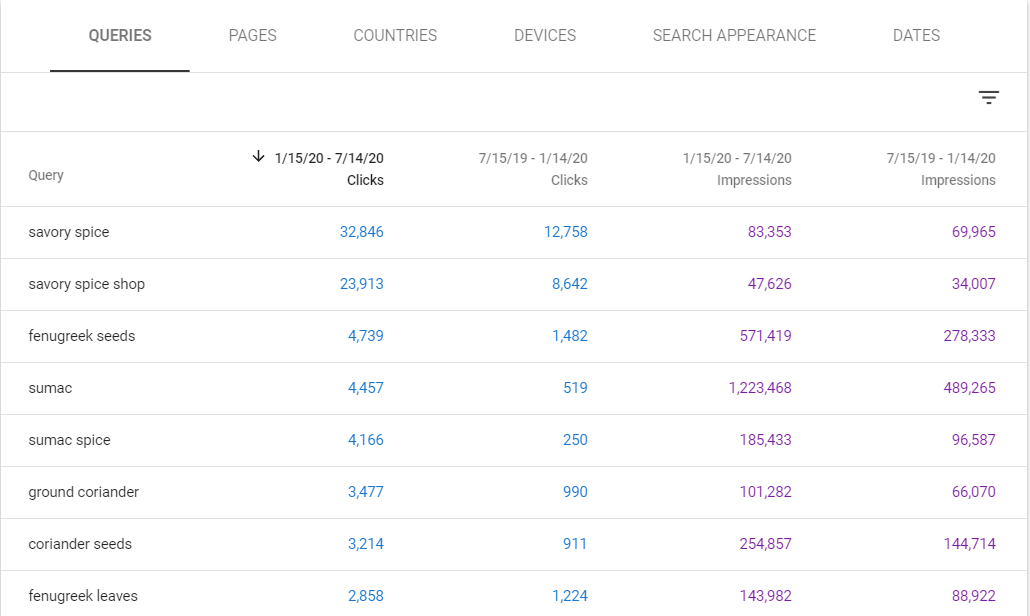The image size is (1030, 616).
Task: Click the 'ground coriander' query row
Action: click(x=84, y=492)
